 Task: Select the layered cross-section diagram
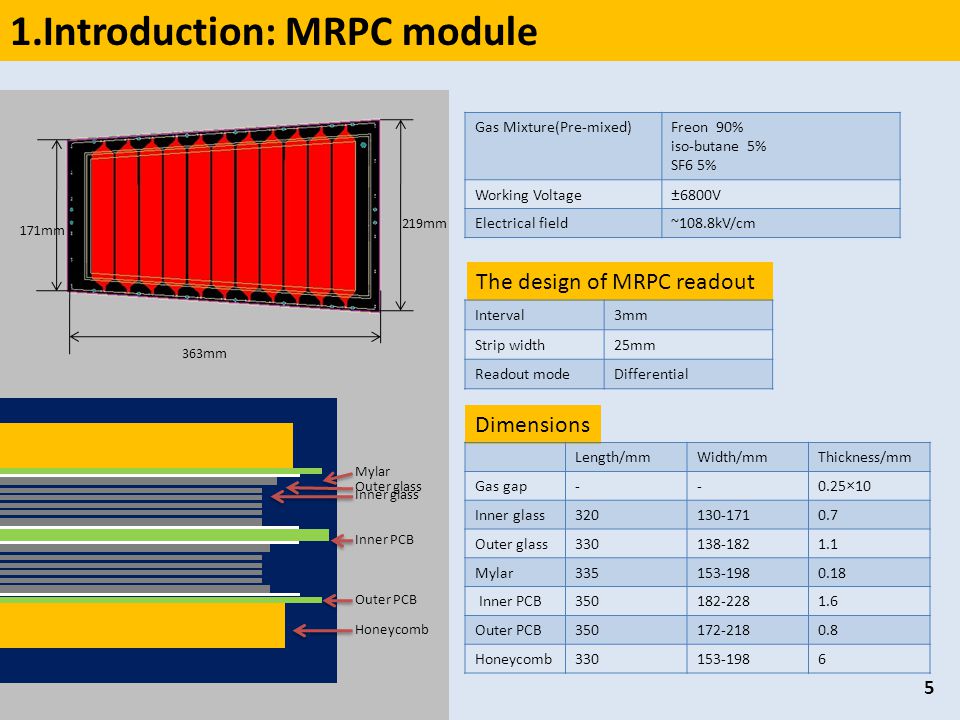168,541
